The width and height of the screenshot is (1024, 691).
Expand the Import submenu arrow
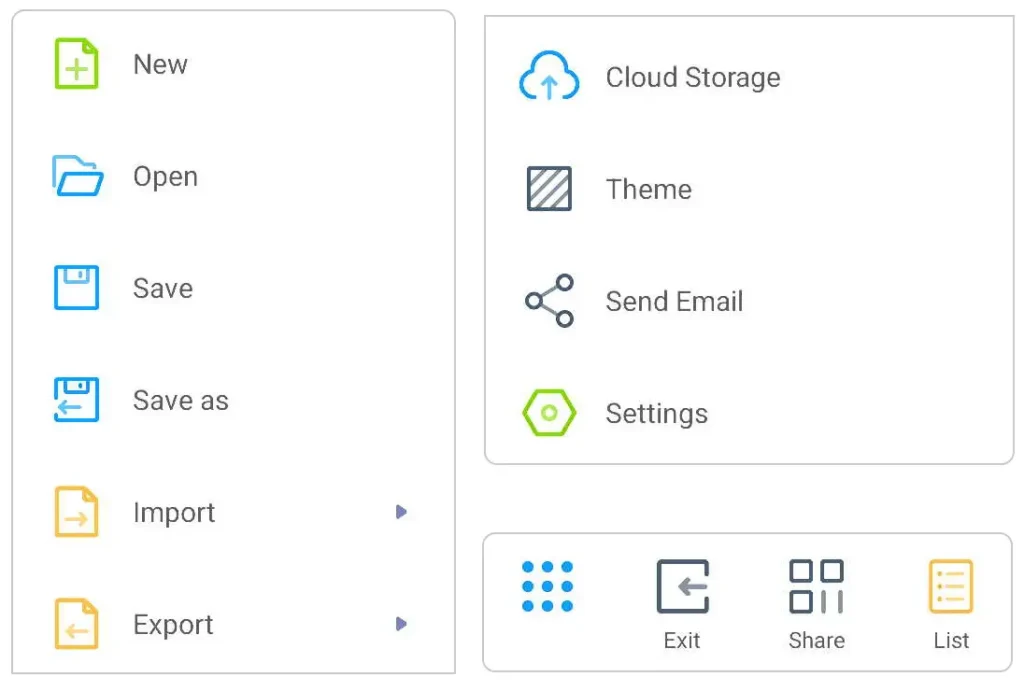tap(401, 512)
